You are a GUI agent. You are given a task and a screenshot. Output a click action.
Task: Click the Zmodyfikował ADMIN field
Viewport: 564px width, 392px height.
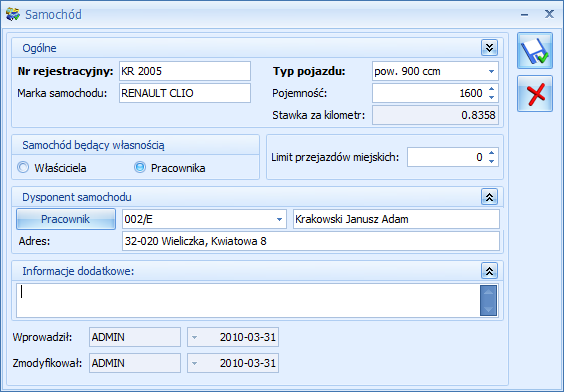[x=135, y=363]
